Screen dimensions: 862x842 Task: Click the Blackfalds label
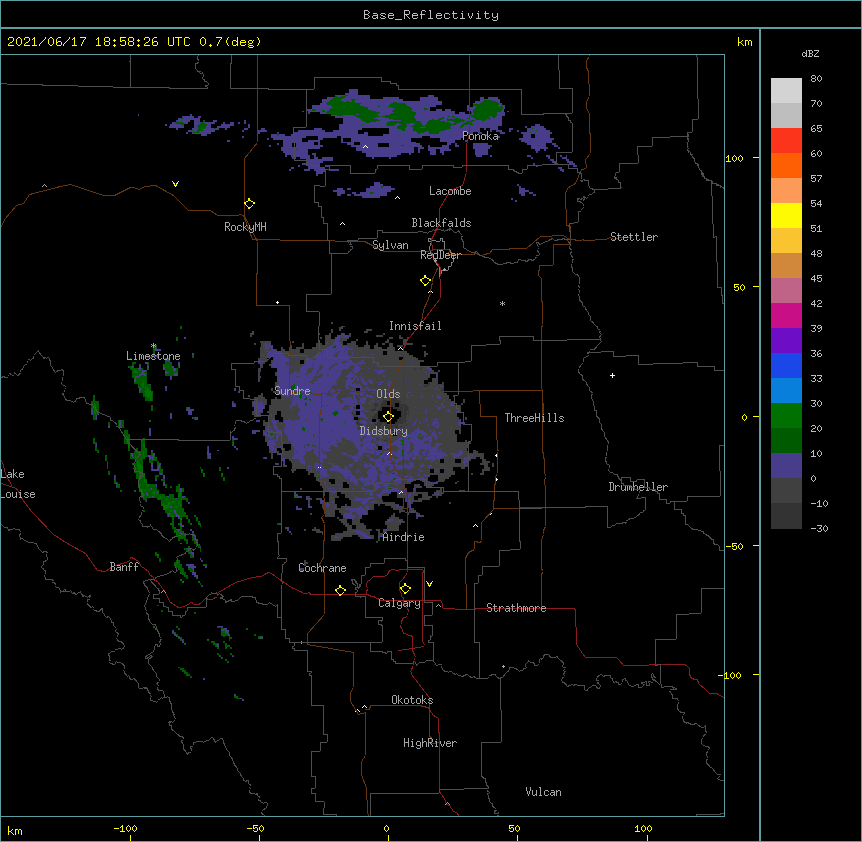click(x=441, y=223)
